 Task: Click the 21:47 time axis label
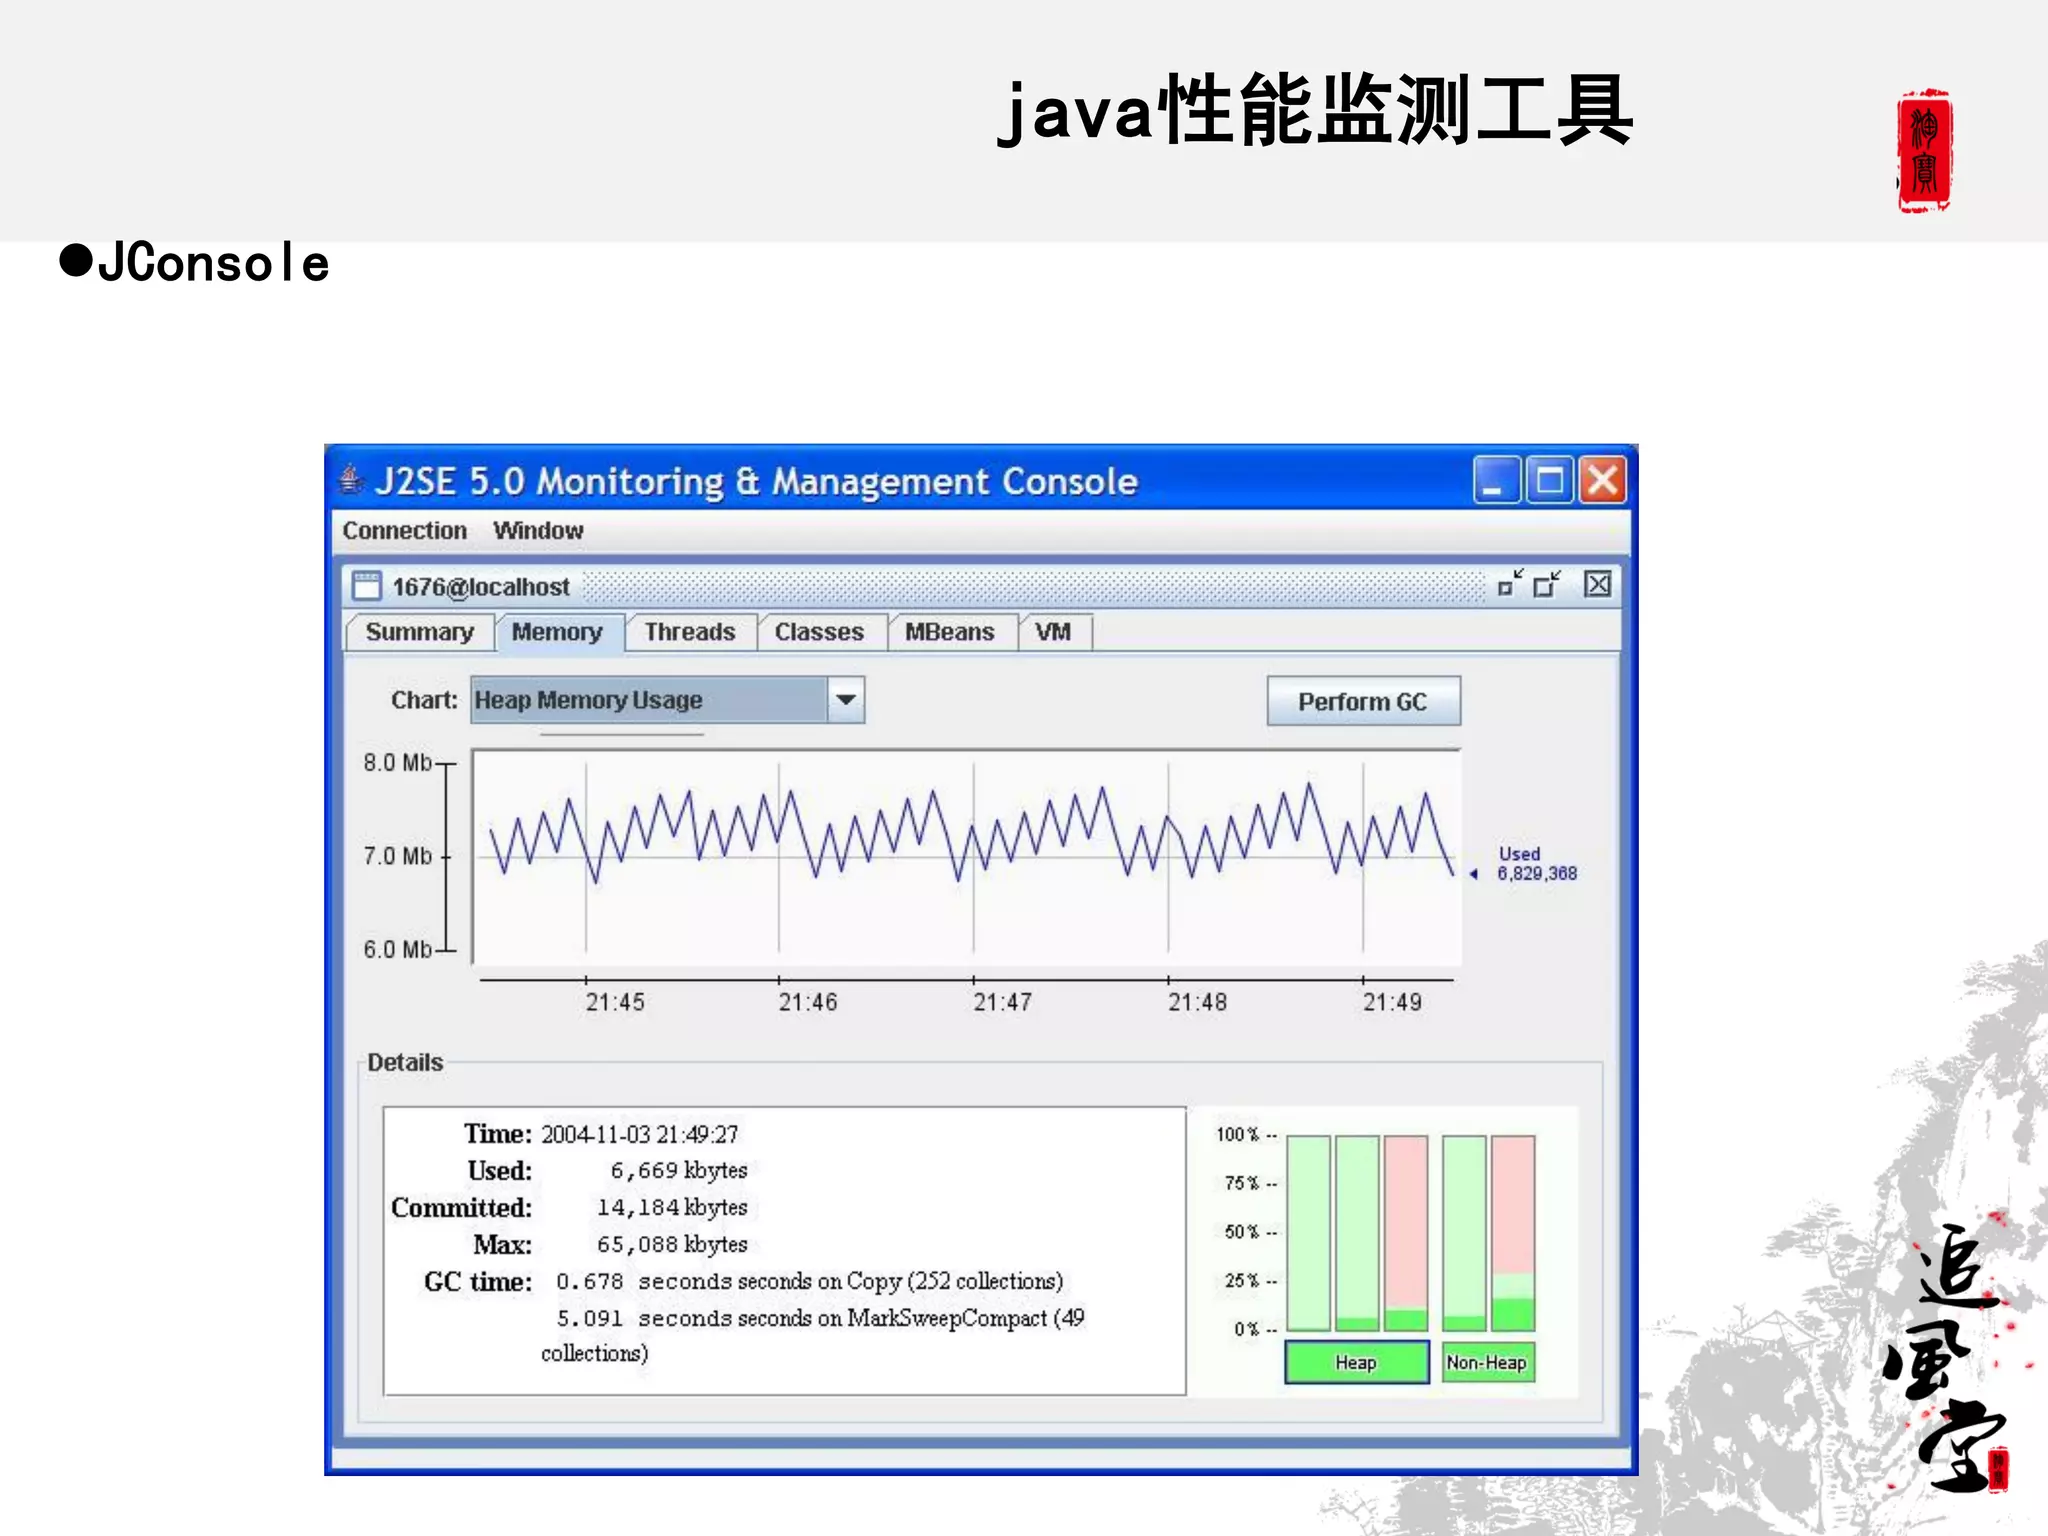pos(1003,1002)
